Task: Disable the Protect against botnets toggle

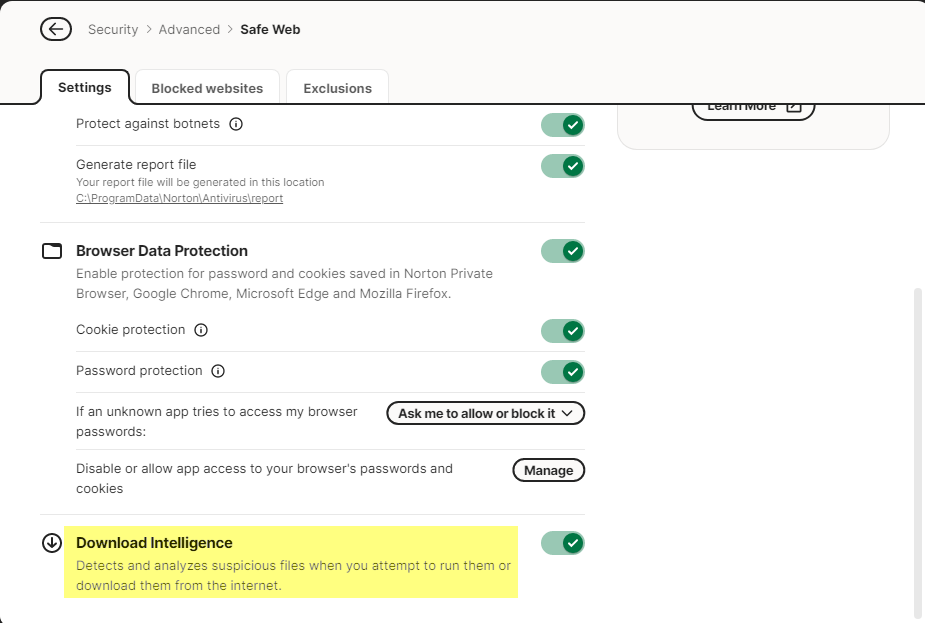Action: [x=562, y=125]
